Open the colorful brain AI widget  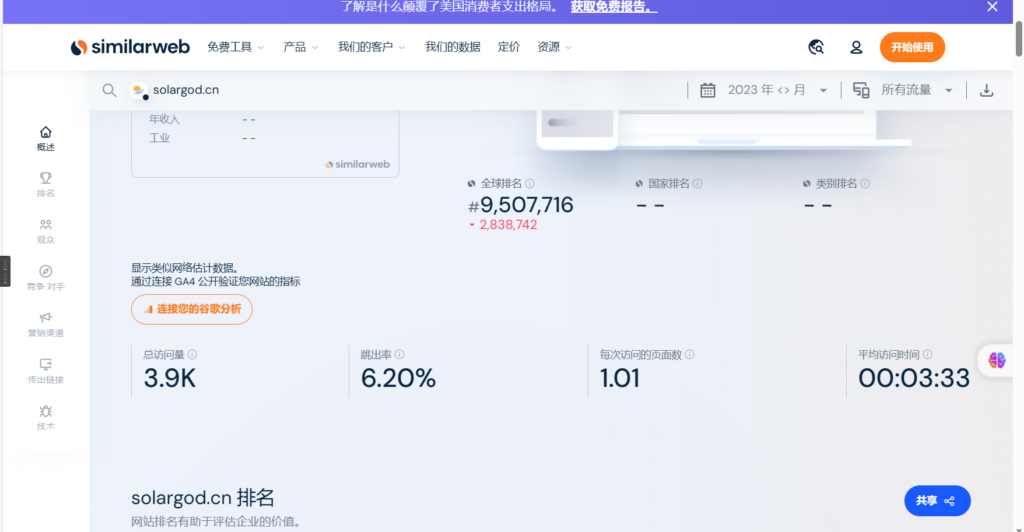997,360
